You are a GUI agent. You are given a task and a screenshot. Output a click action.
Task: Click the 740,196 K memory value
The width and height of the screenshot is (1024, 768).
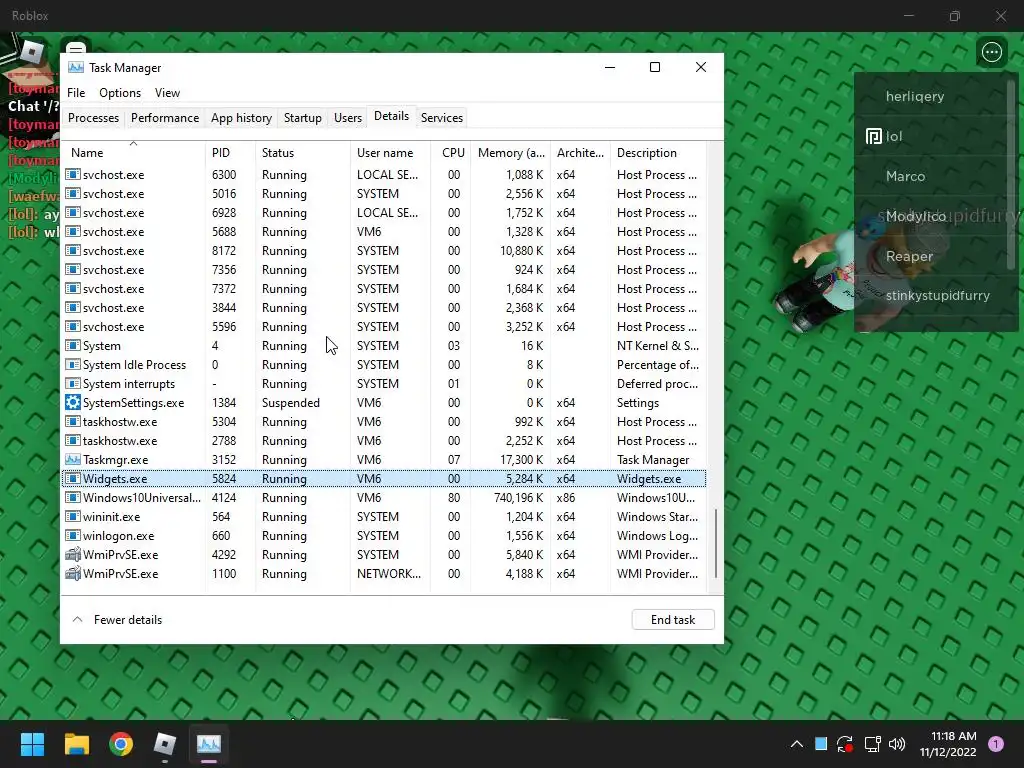click(x=521, y=498)
